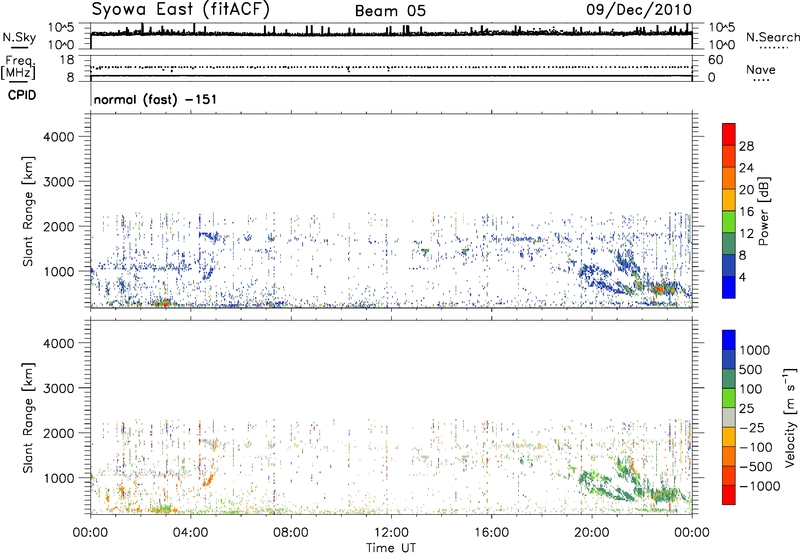Click the "60" Nave axis value
The height and width of the screenshot is (554, 800).
tap(715, 60)
